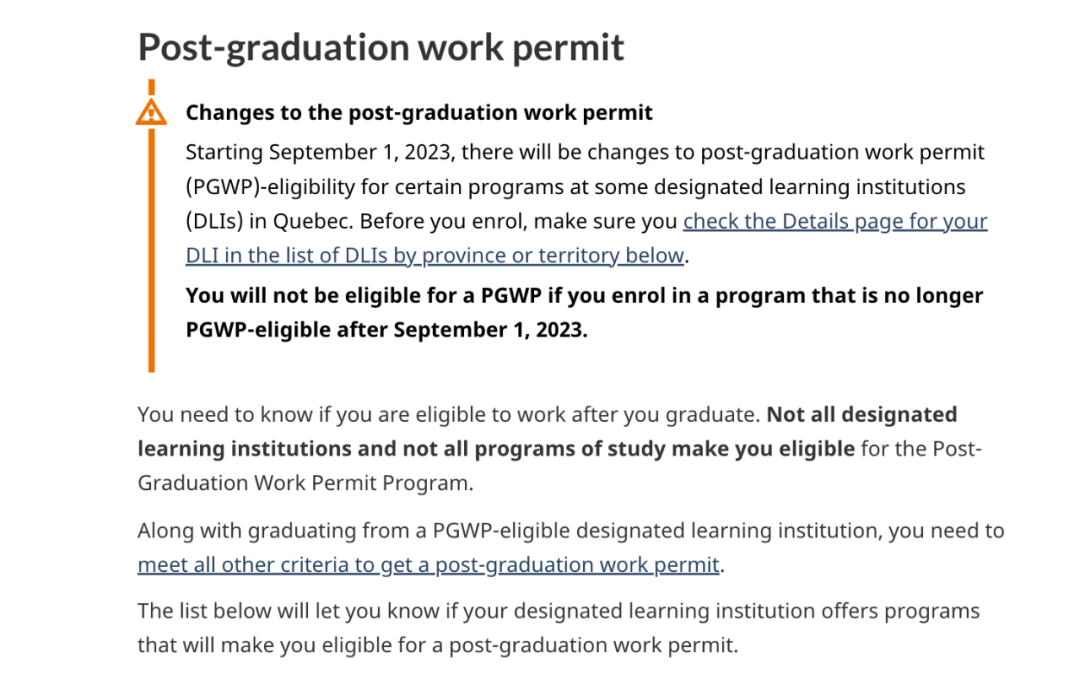
Task: Click "(PGWP)-eligibility for certain programs" text line
Action: coord(575,187)
